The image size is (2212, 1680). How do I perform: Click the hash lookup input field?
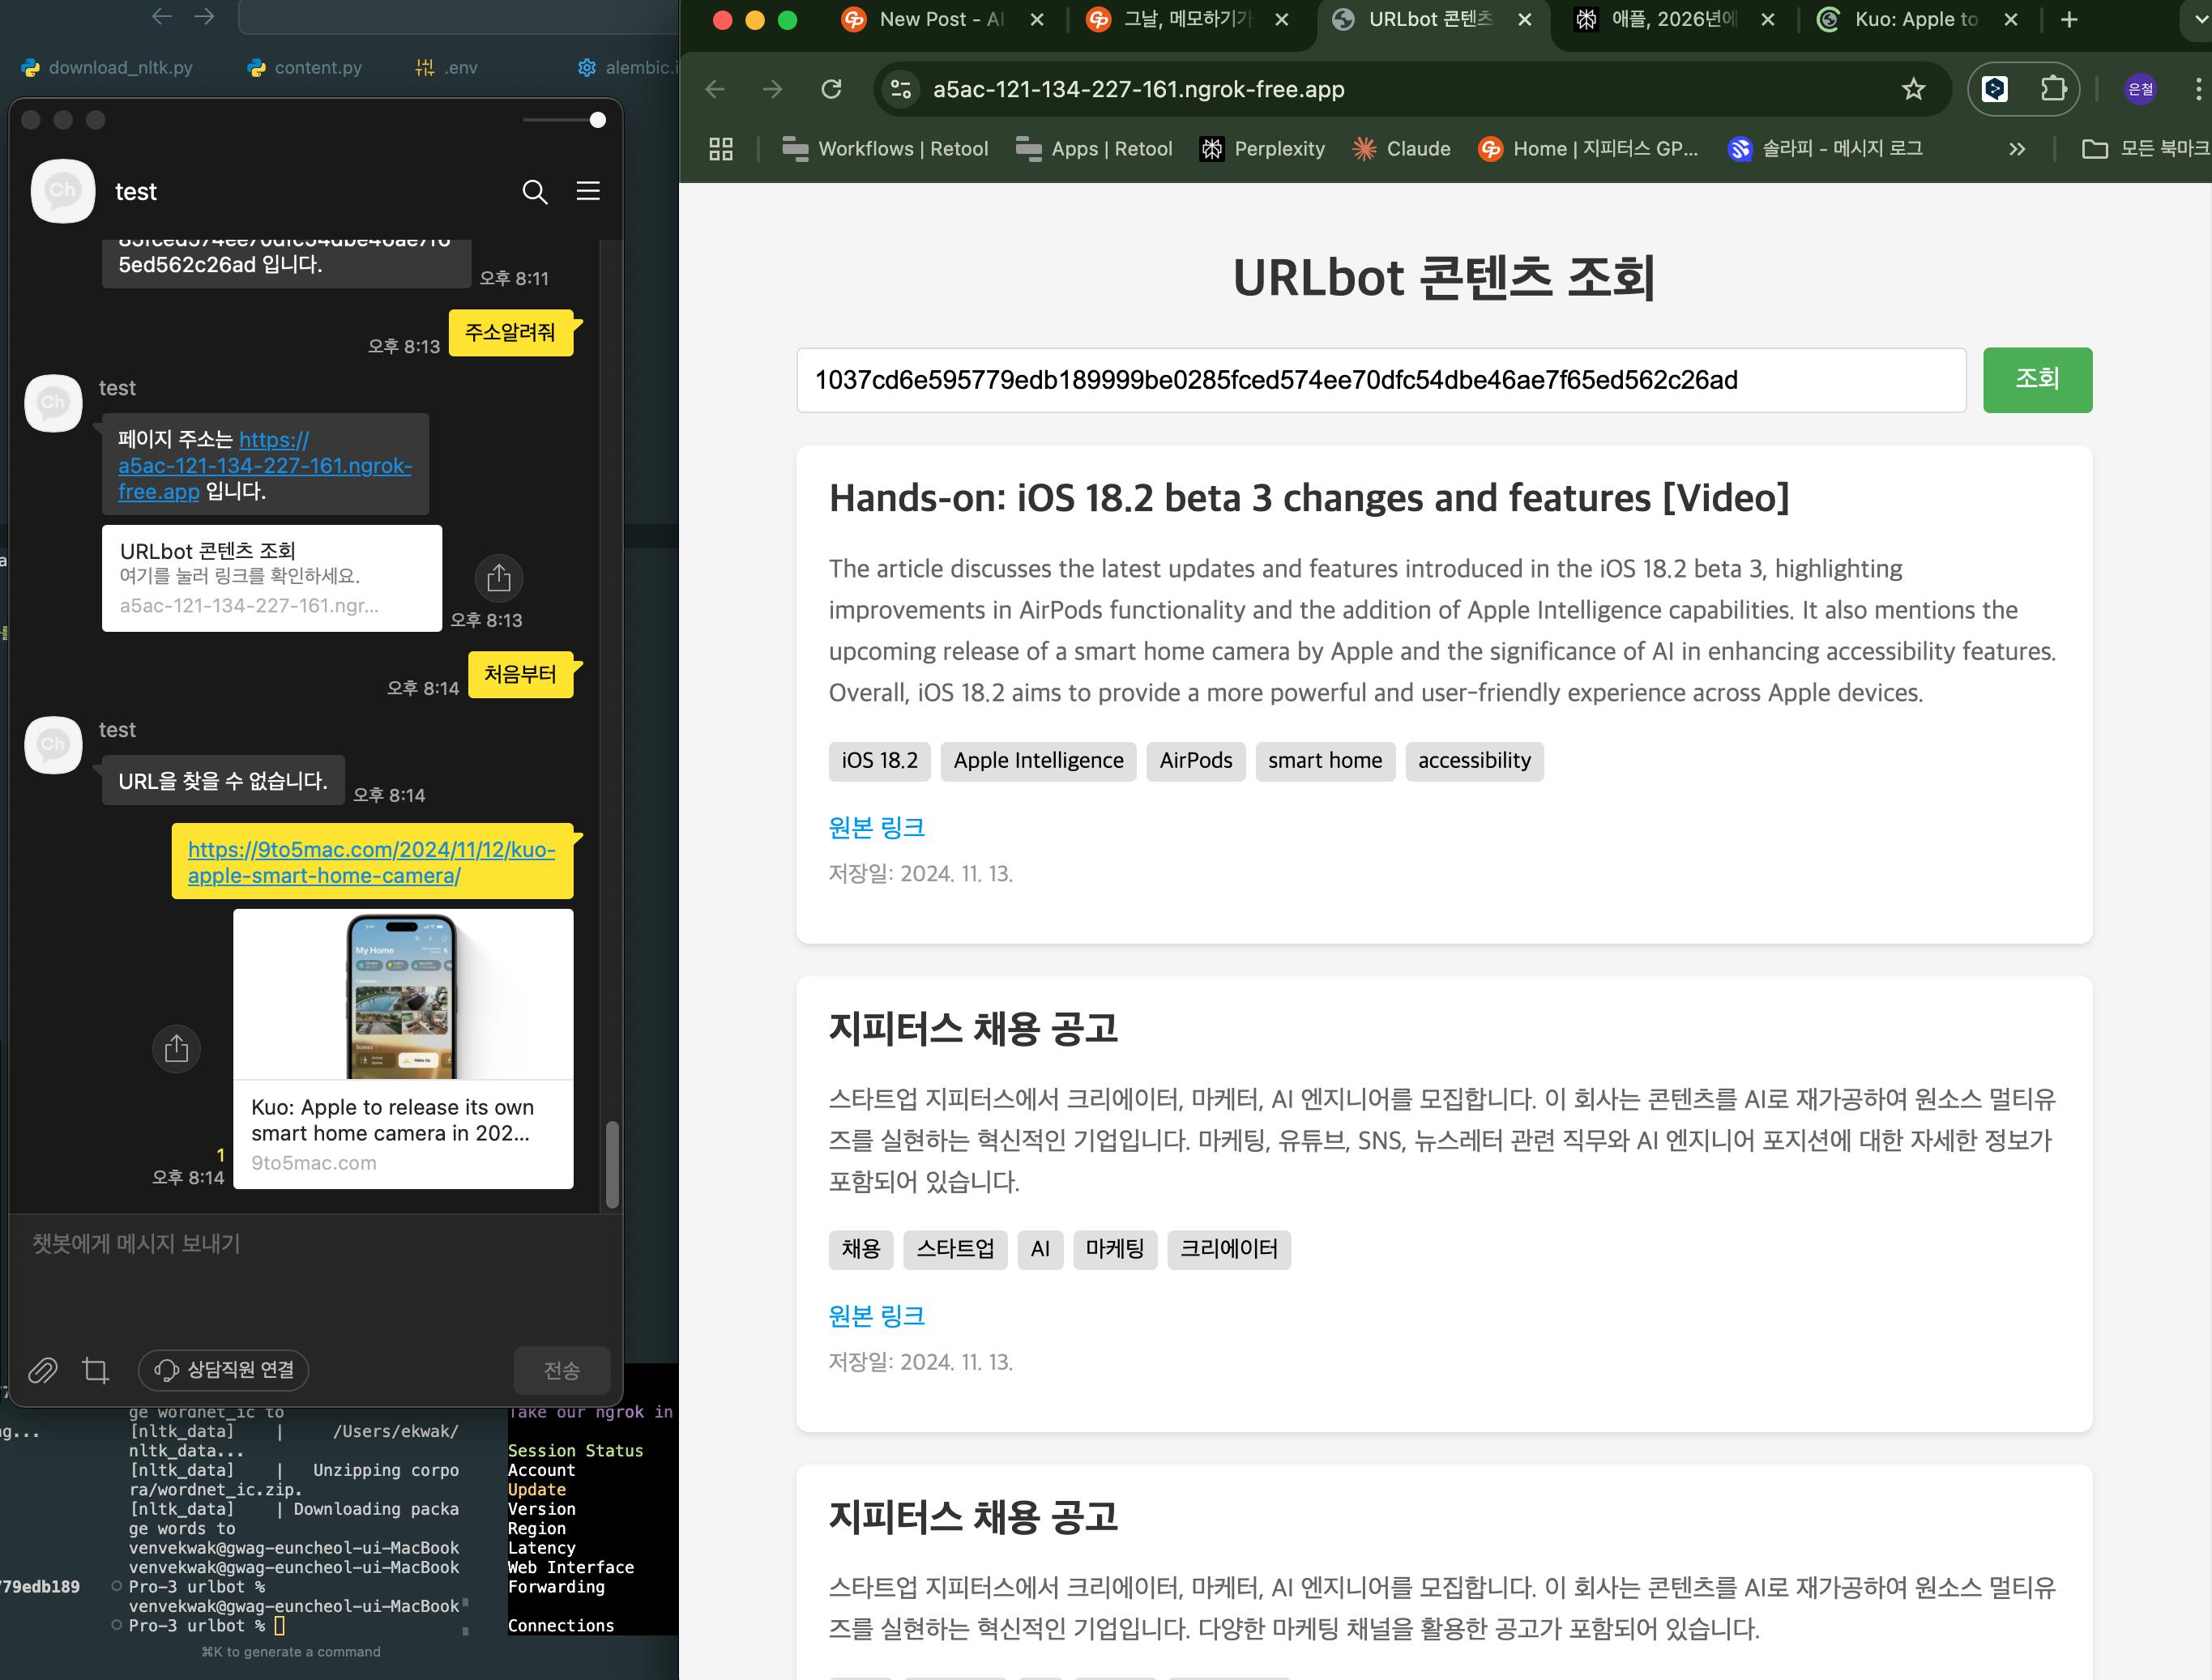click(1380, 380)
